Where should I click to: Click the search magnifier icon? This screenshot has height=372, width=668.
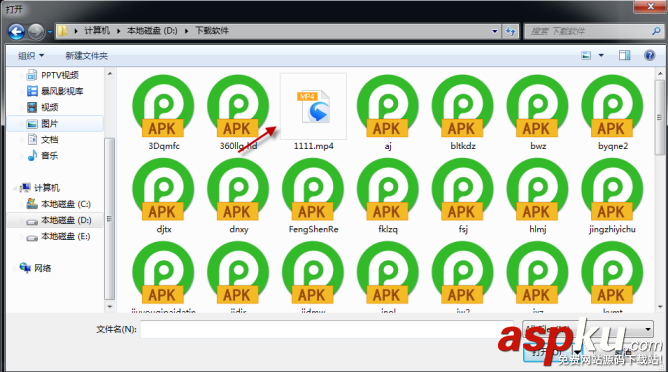click(656, 31)
